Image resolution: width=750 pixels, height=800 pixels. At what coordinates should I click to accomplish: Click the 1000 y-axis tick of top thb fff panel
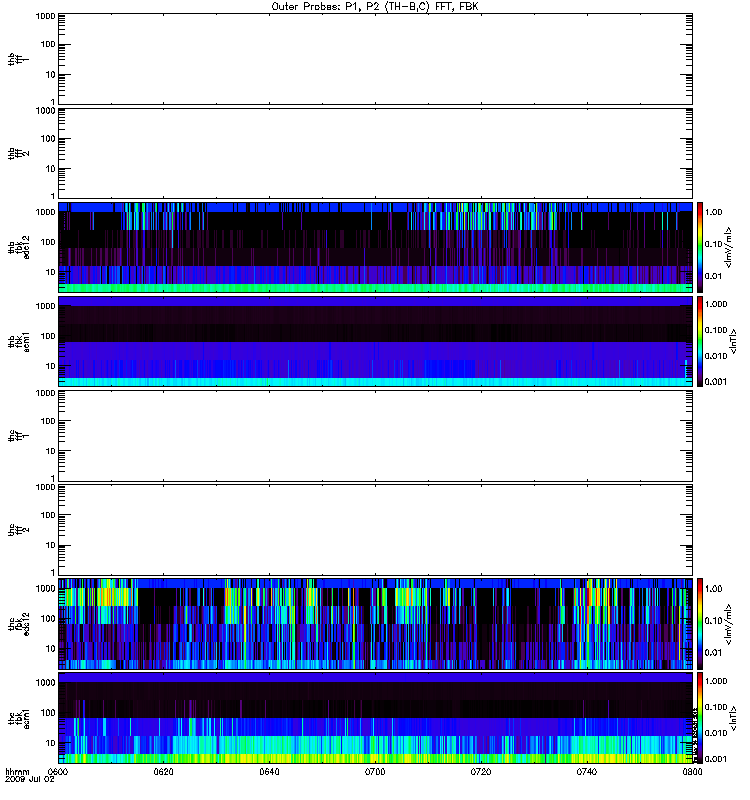45,16
